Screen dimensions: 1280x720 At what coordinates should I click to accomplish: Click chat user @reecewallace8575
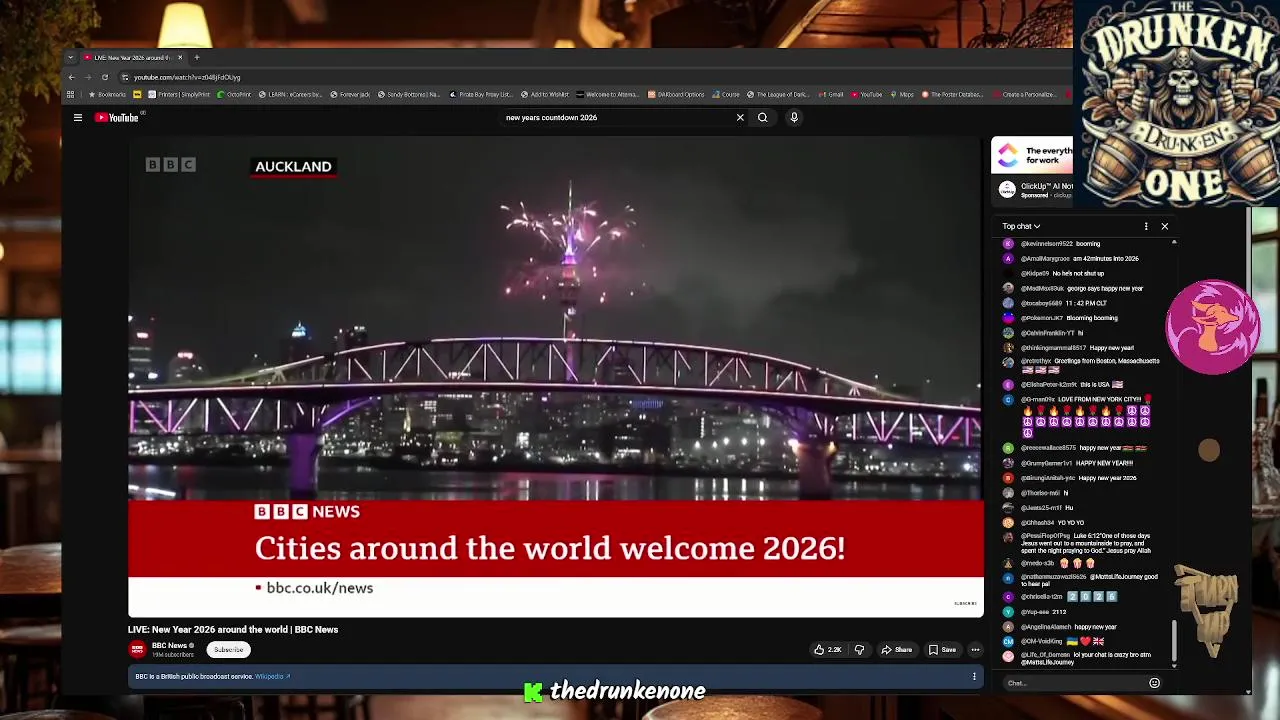tap(1048, 448)
